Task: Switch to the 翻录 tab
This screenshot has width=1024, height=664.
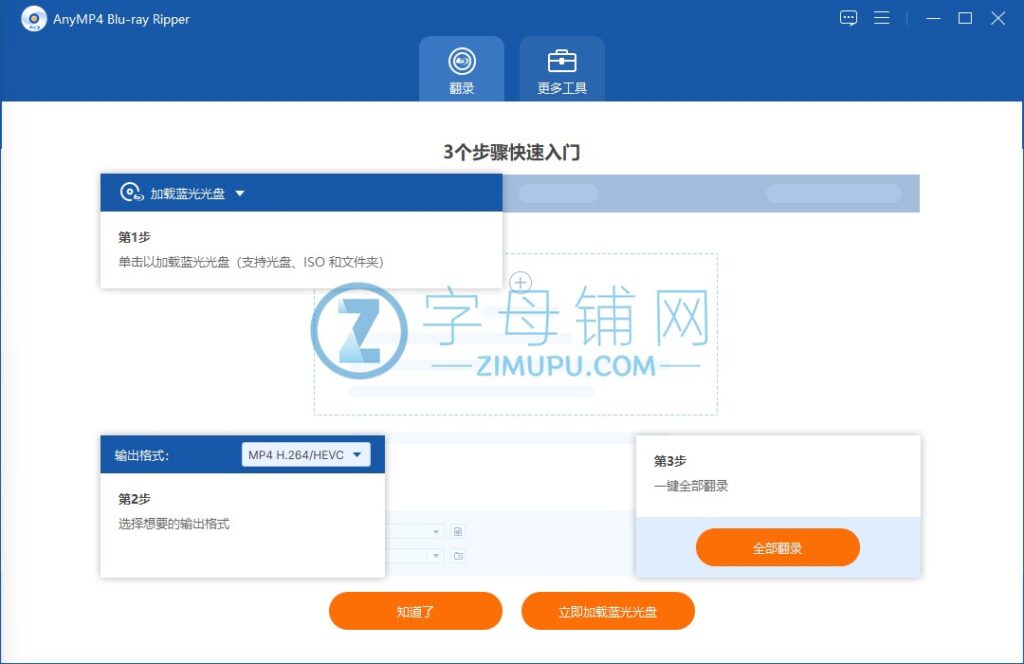Action: (462, 69)
